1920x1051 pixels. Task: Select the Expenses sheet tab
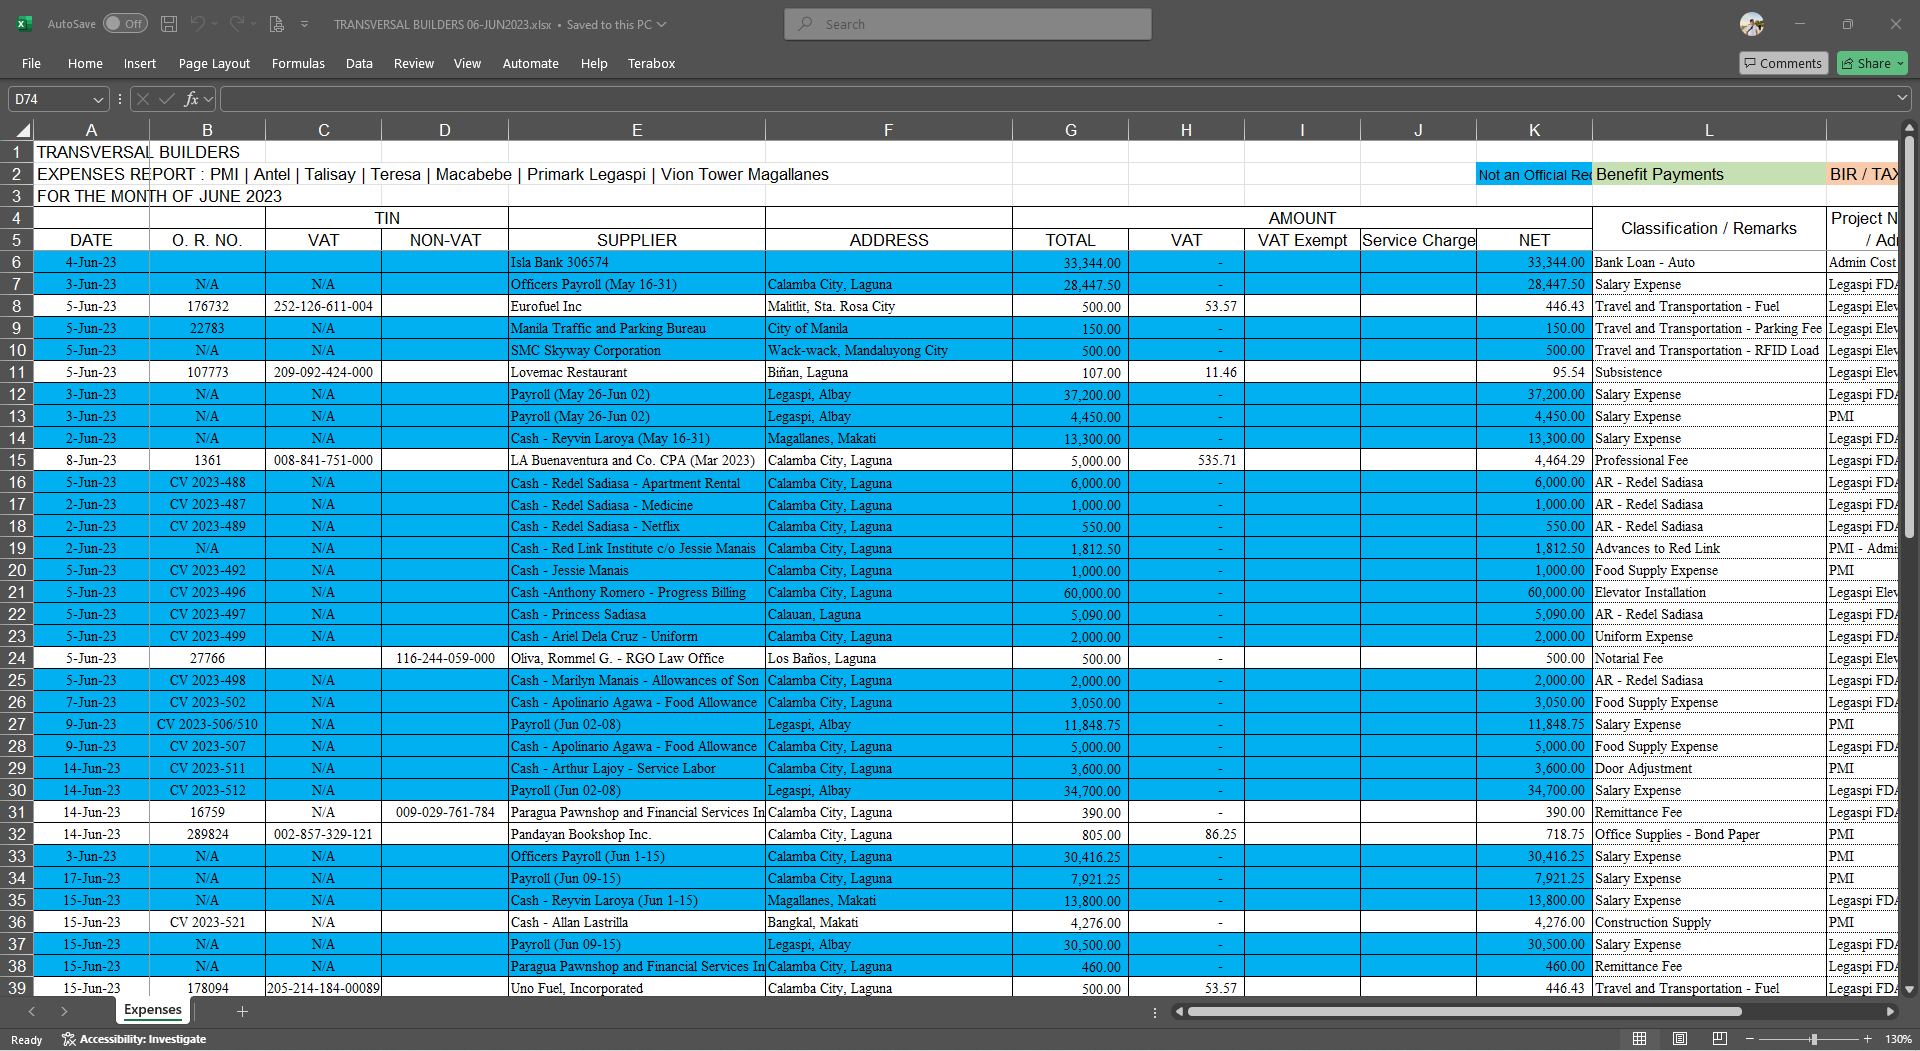click(x=153, y=1010)
